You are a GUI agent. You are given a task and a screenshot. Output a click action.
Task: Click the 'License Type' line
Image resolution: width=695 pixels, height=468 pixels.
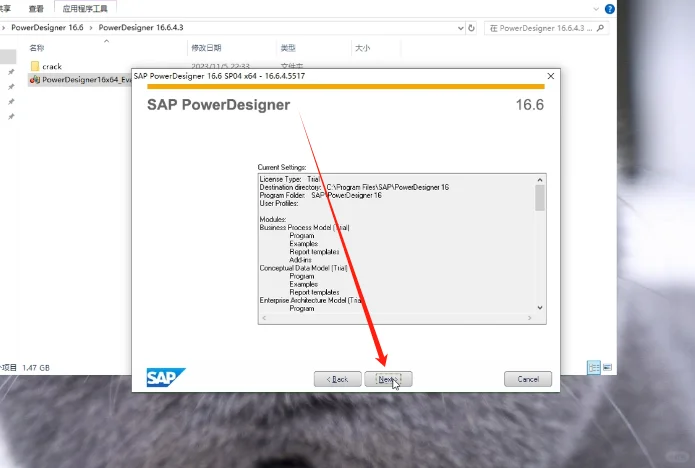[289, 179]
